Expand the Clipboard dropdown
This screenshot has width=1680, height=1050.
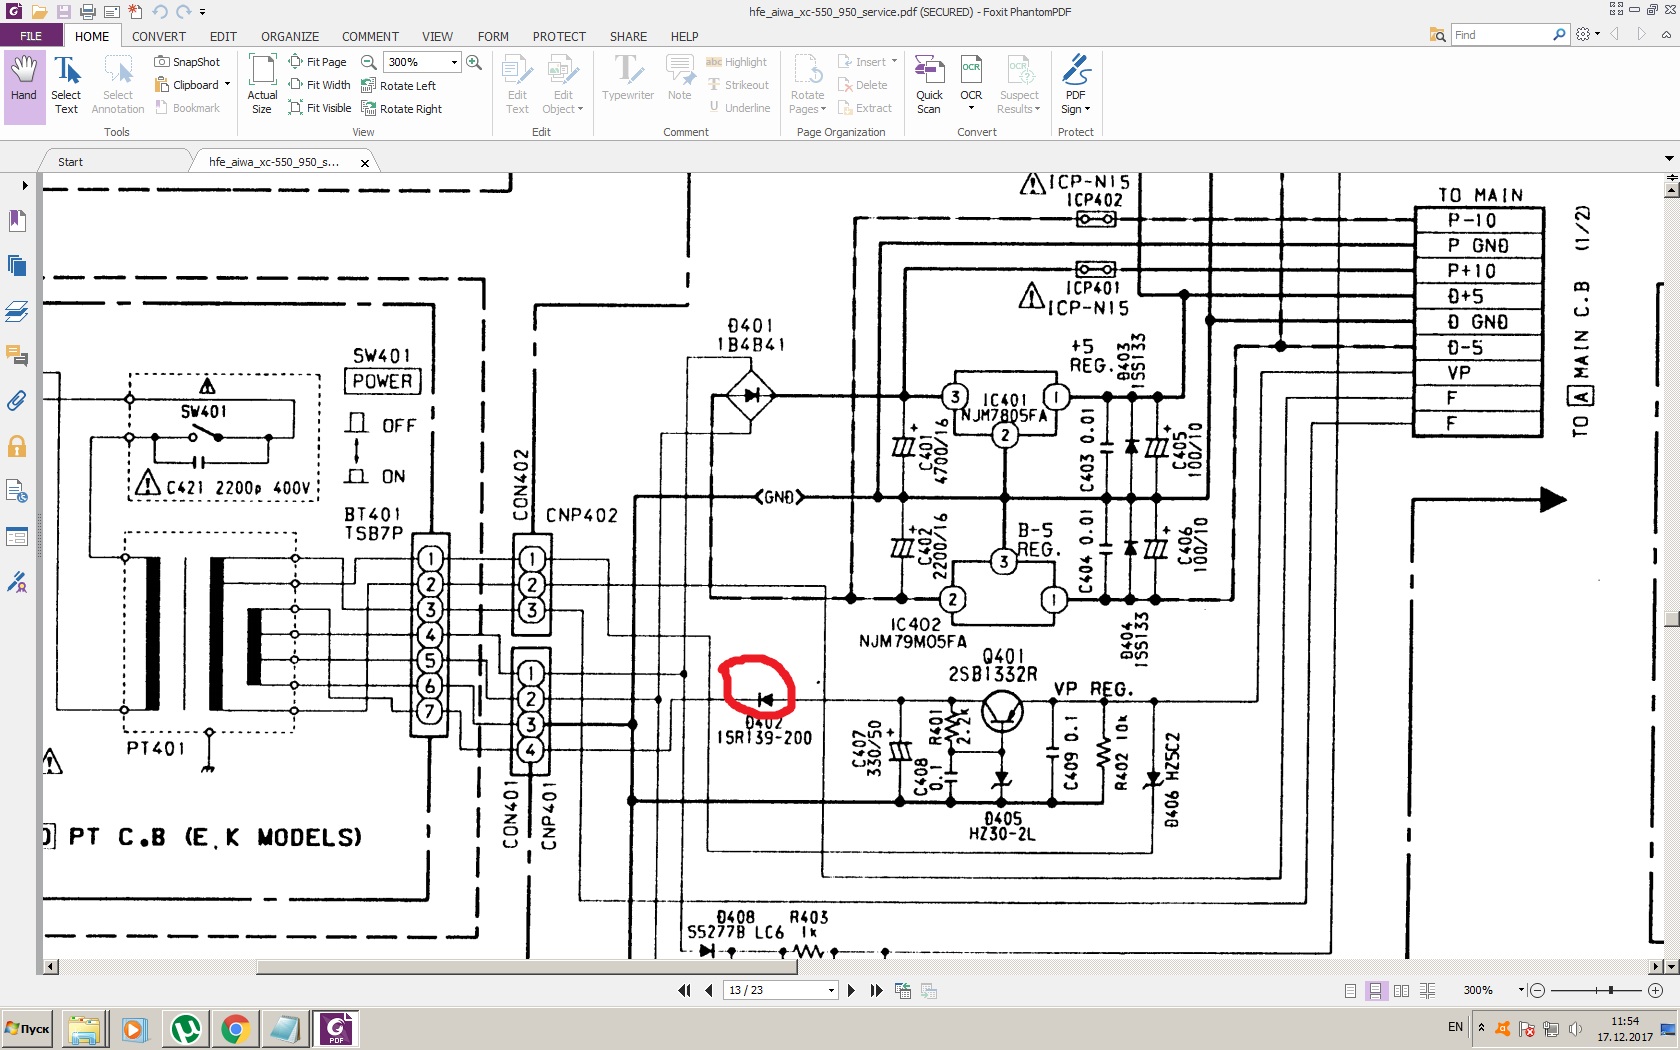pos(227,85)
